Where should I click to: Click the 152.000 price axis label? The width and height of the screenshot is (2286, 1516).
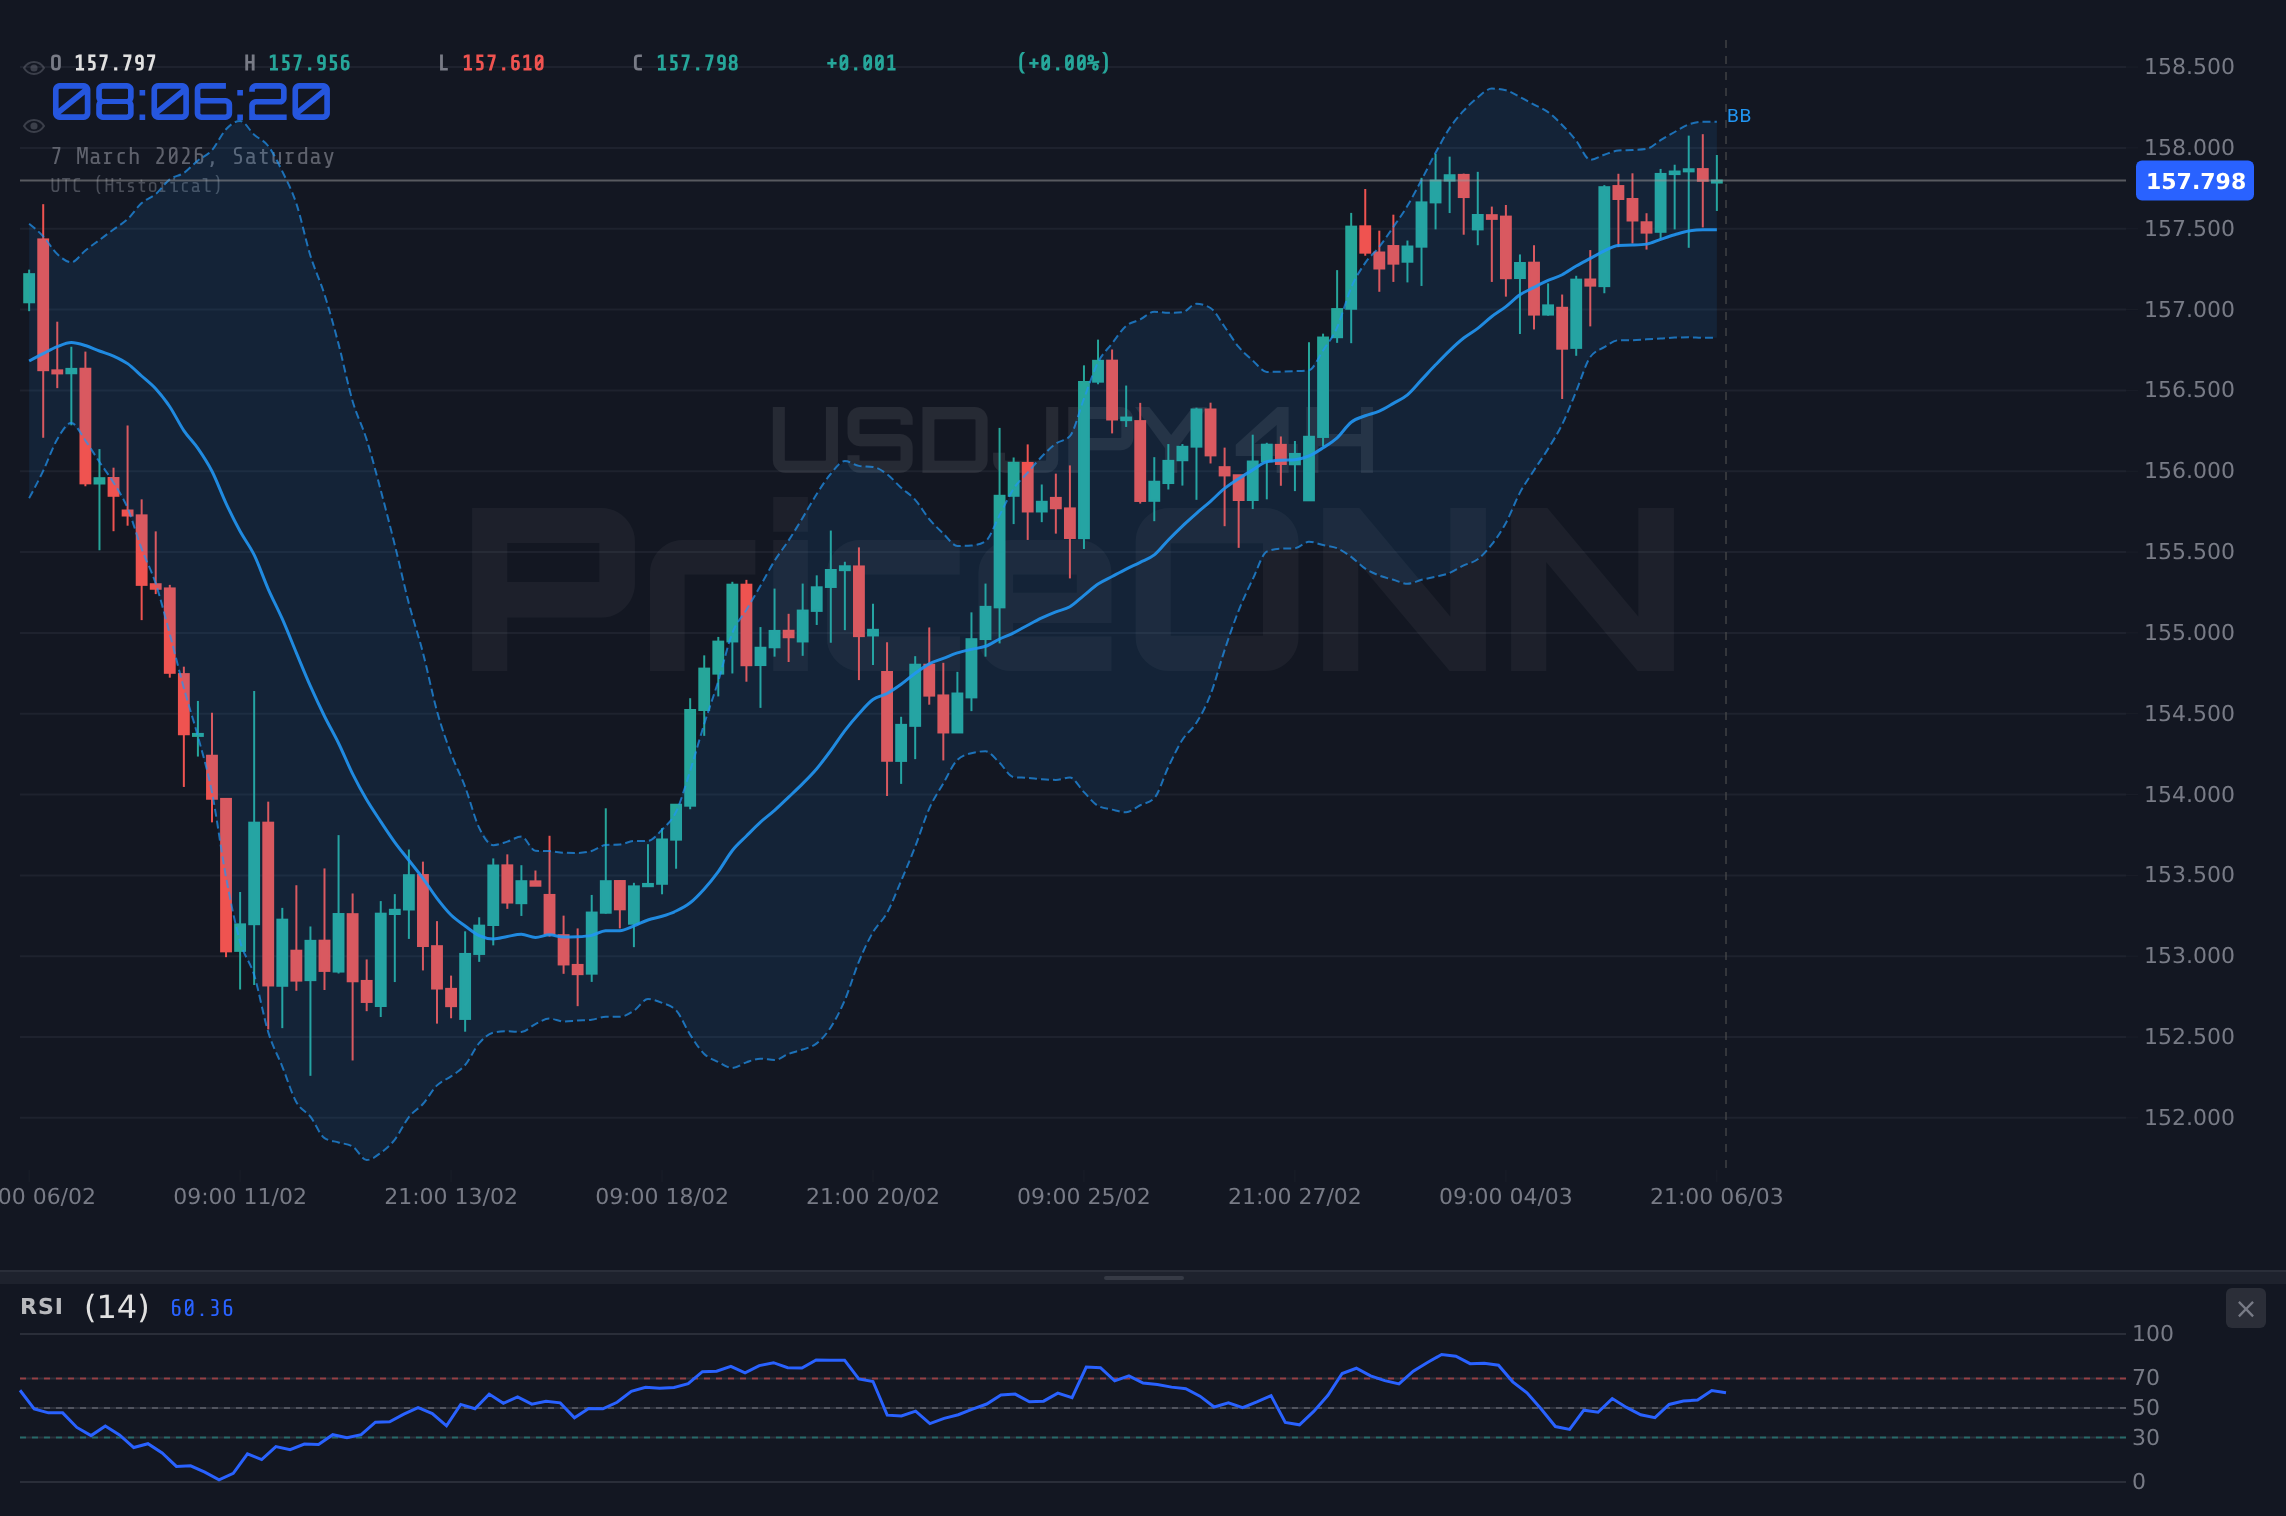pos(2189,1118)
